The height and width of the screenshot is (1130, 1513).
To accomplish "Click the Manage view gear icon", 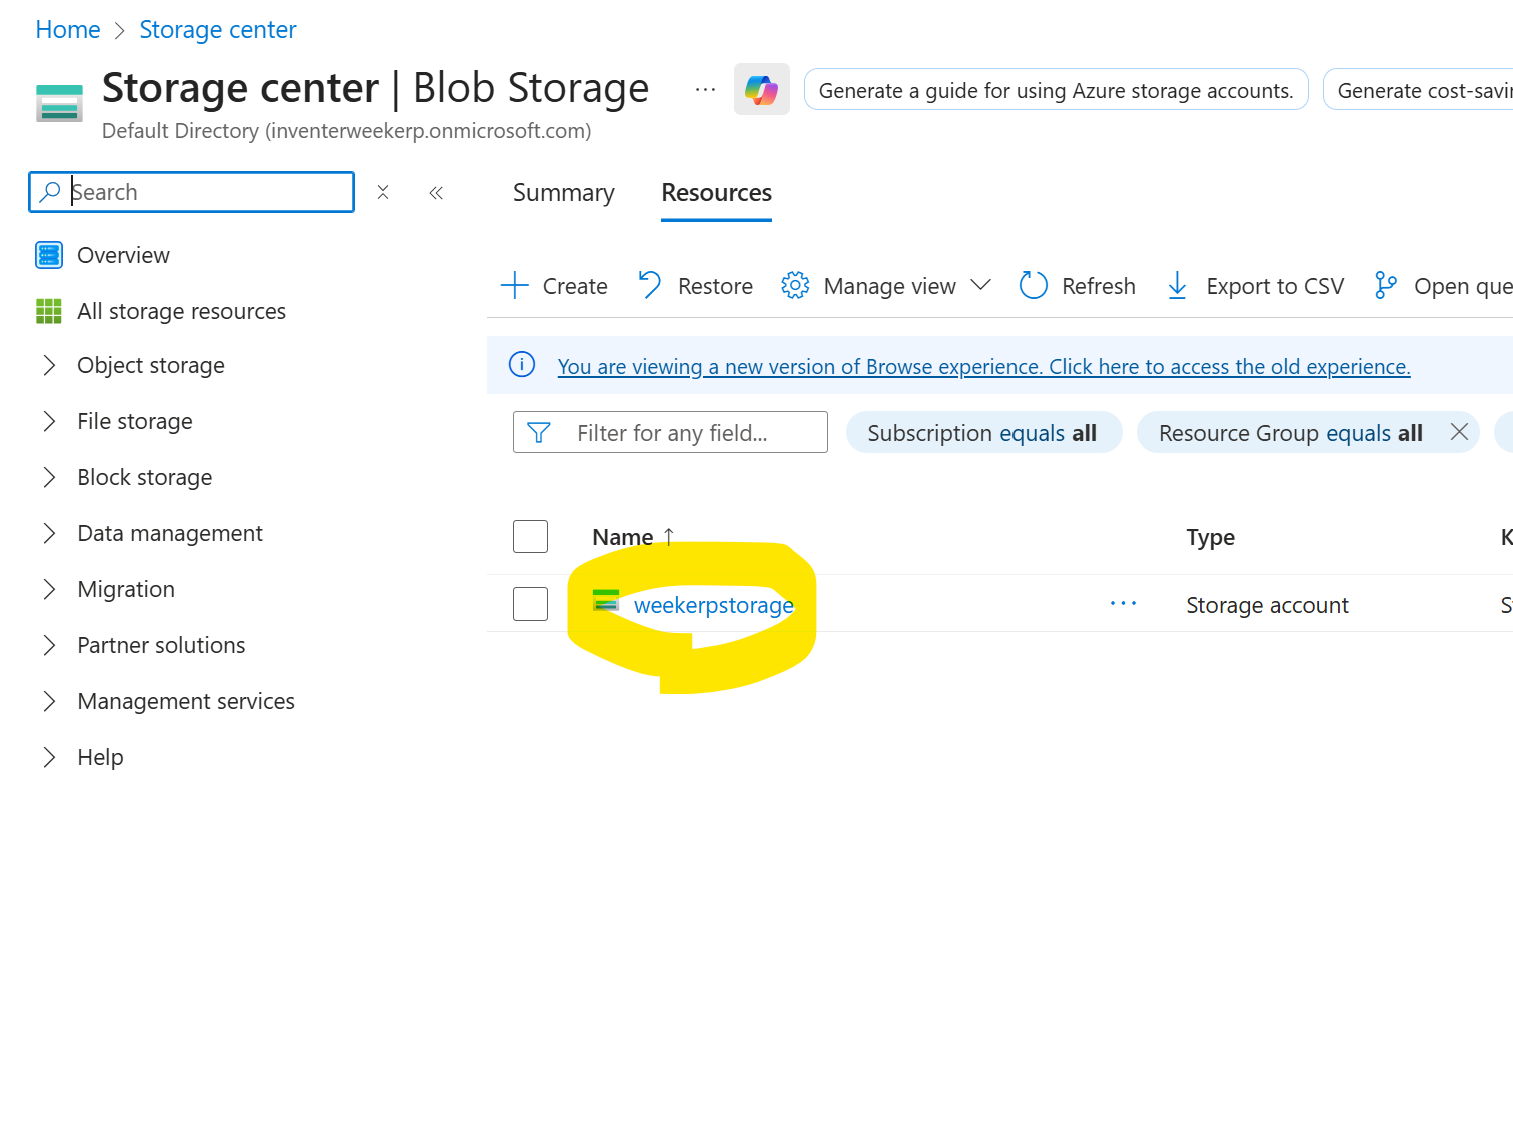I will click(x=795, y=286).
